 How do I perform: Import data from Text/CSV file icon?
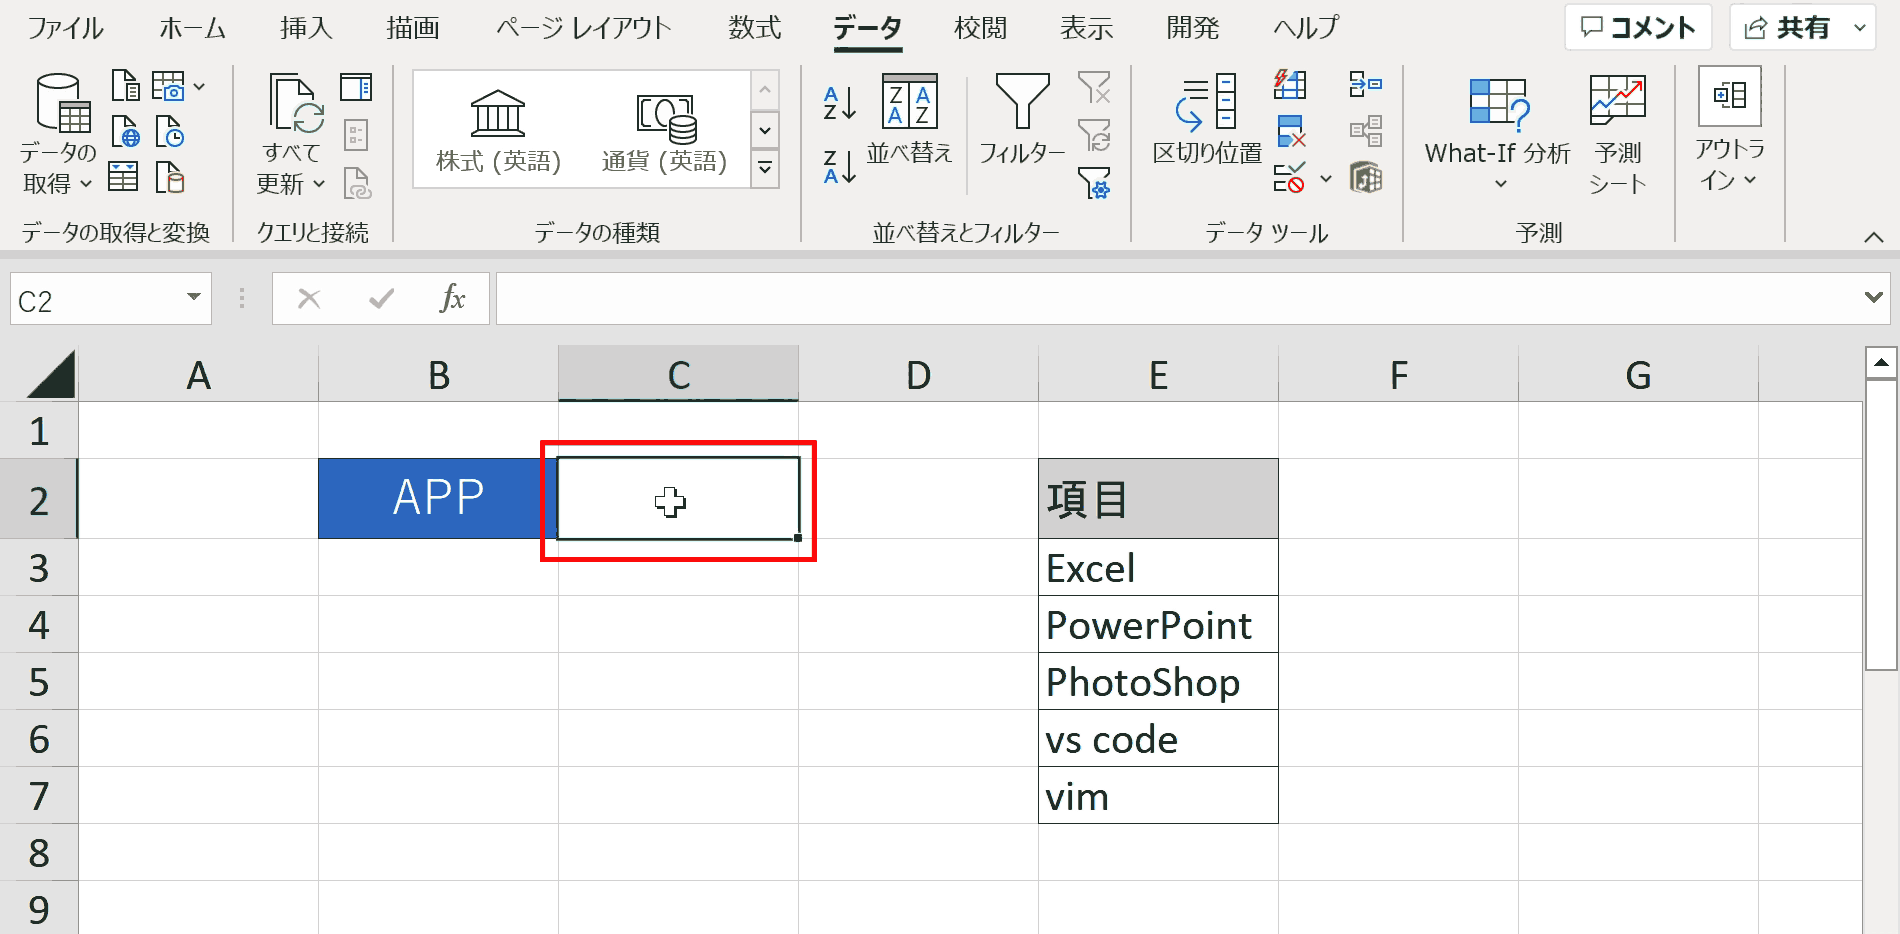[125, 86]
